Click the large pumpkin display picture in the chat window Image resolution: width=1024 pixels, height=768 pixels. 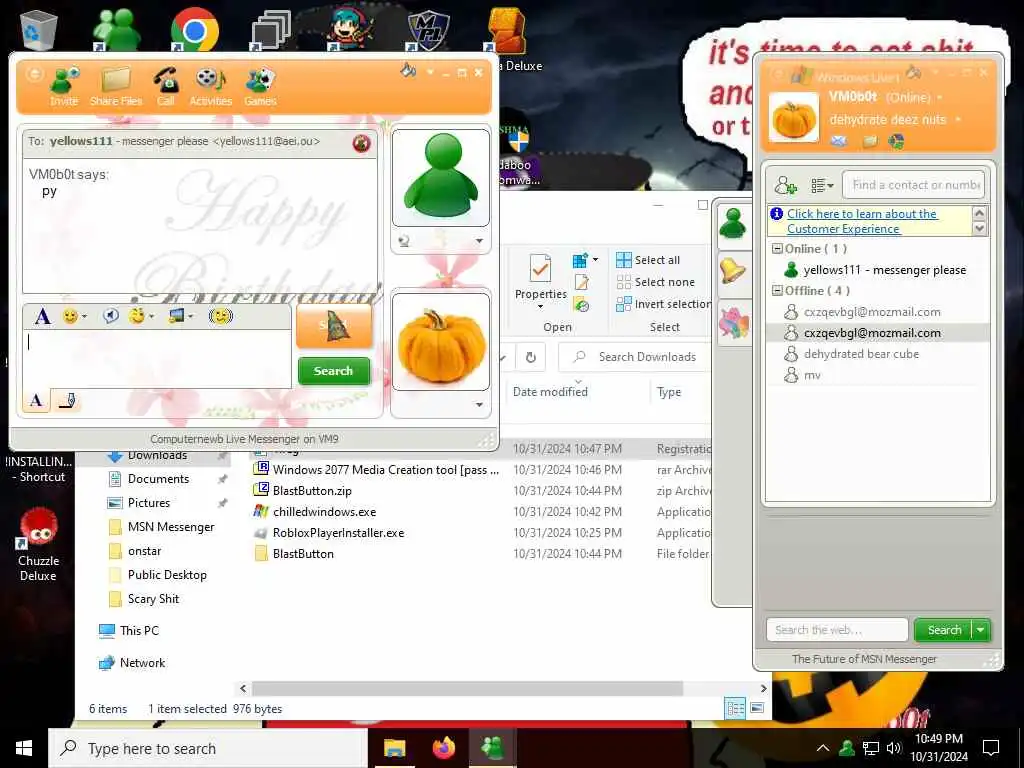(441, 342)
